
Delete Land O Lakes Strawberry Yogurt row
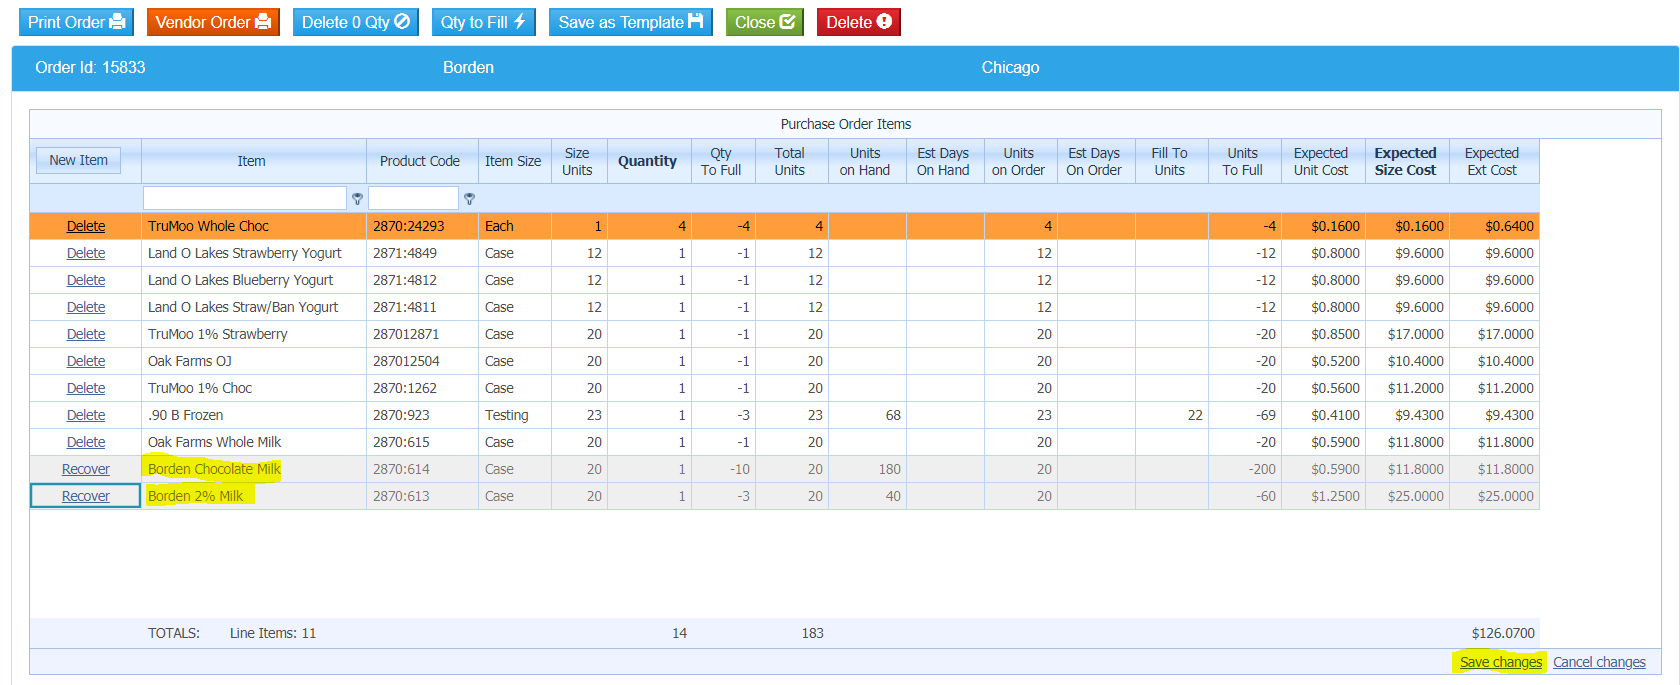[x=86, y=253]
